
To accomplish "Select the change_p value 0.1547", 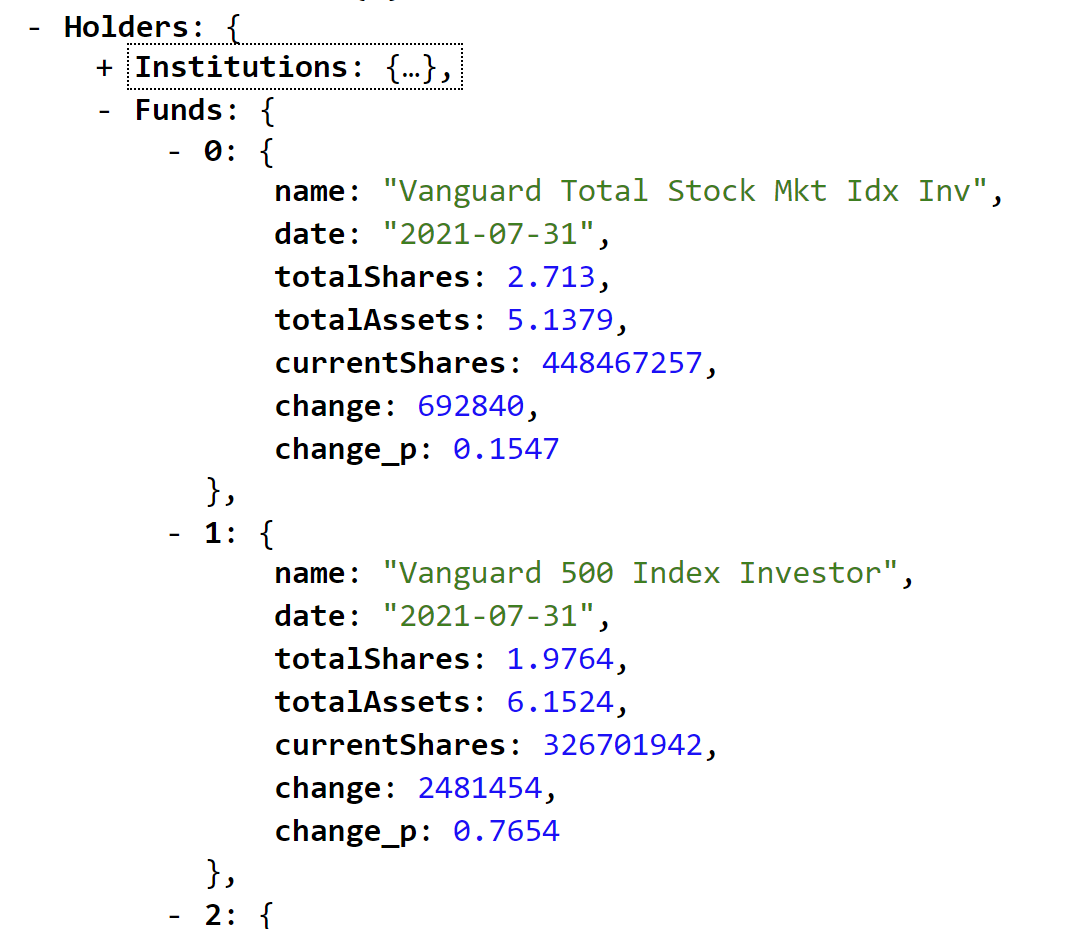I will click(x=506, y=449).
